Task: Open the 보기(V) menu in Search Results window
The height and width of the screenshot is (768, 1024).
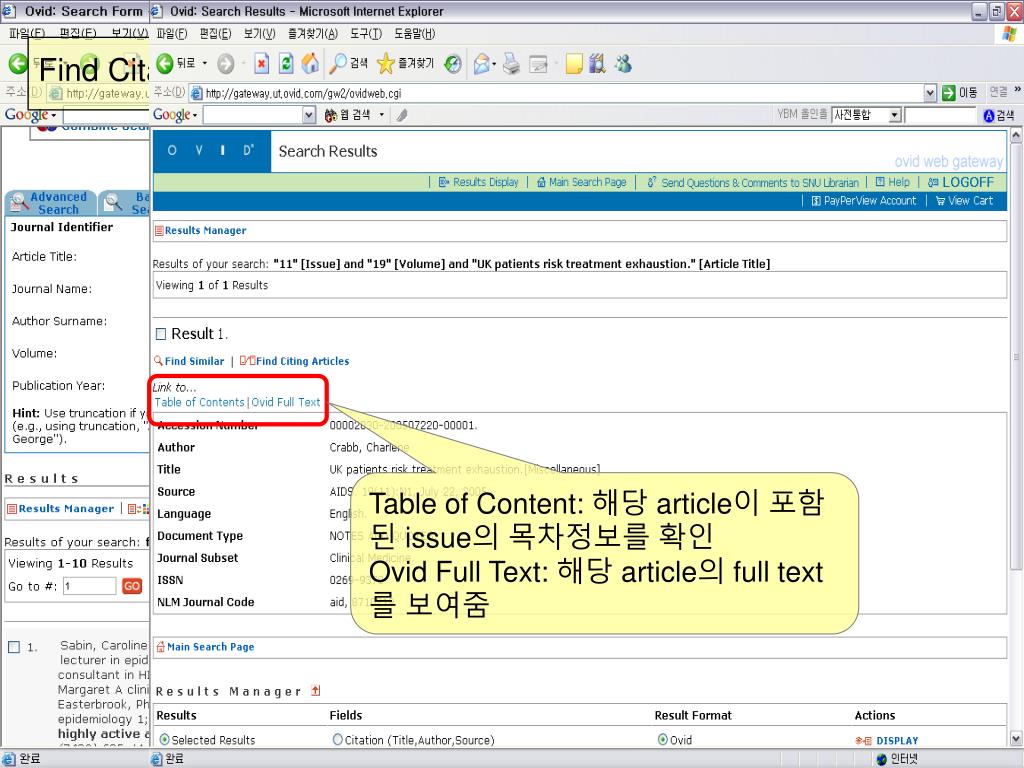Action: pos(259,34)
